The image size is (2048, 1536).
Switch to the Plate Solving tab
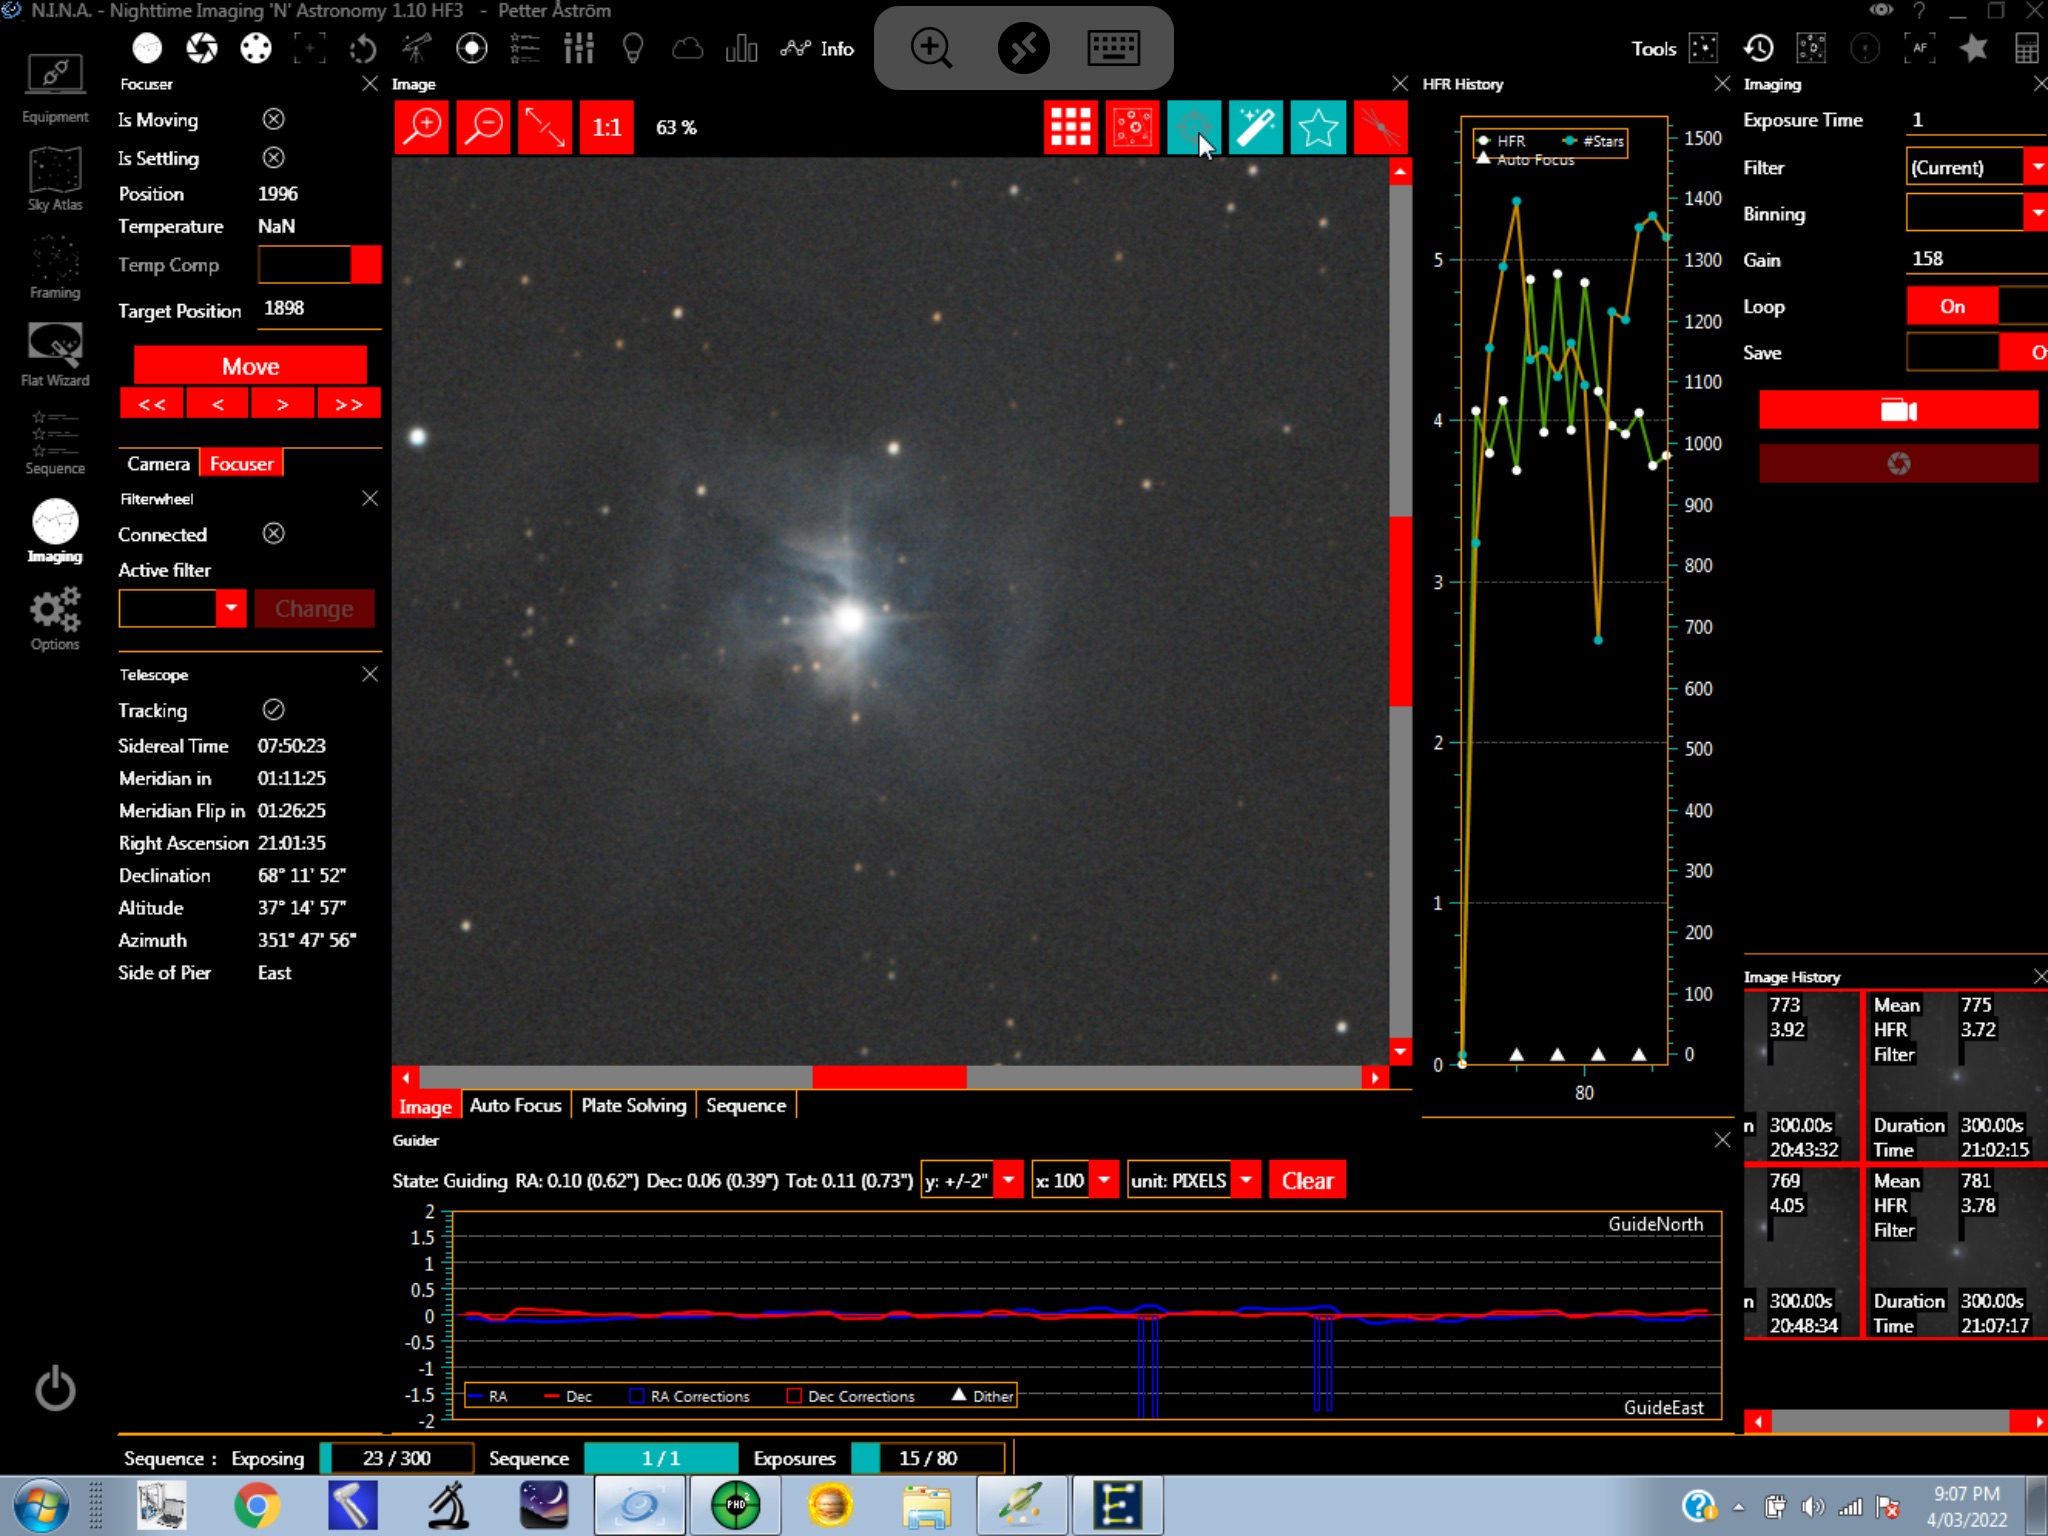[x=633, y=1105]
